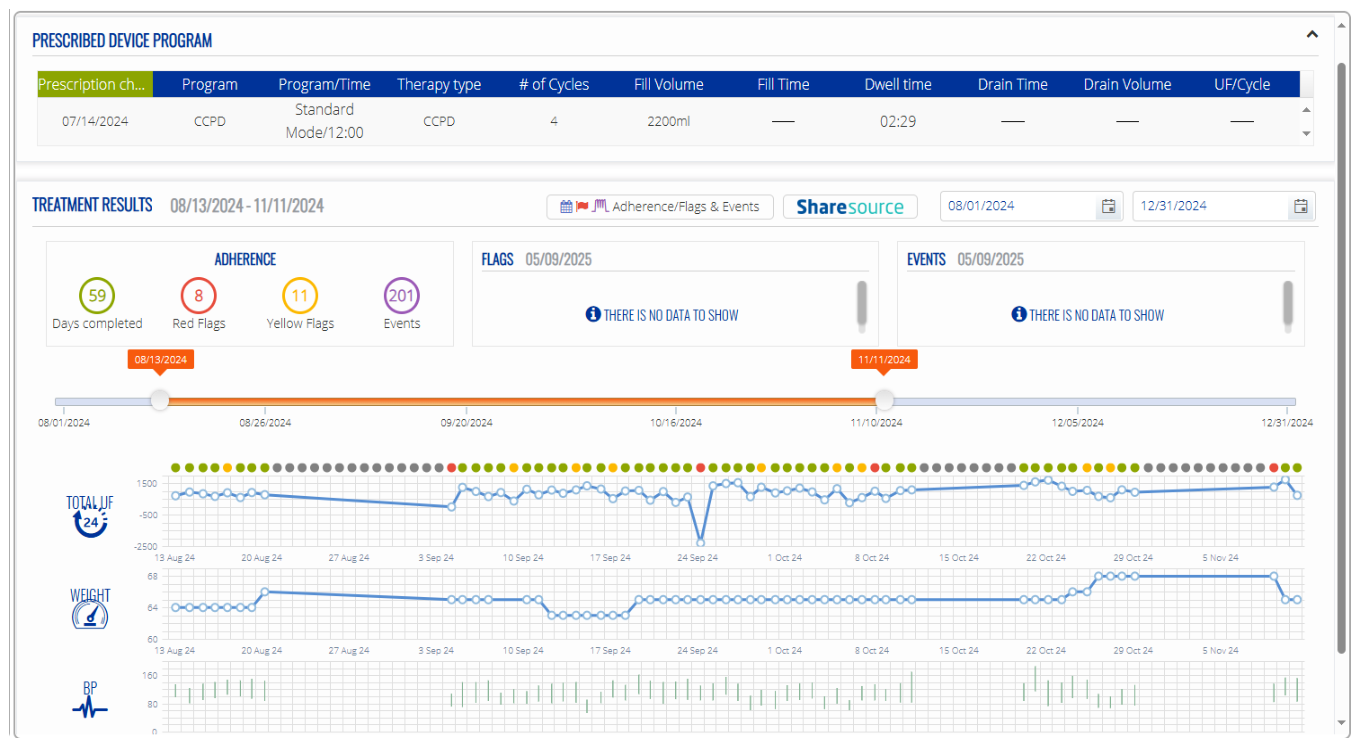
Task: Click the Standard Mode/12:00 cell
Action: coord(324,121)
